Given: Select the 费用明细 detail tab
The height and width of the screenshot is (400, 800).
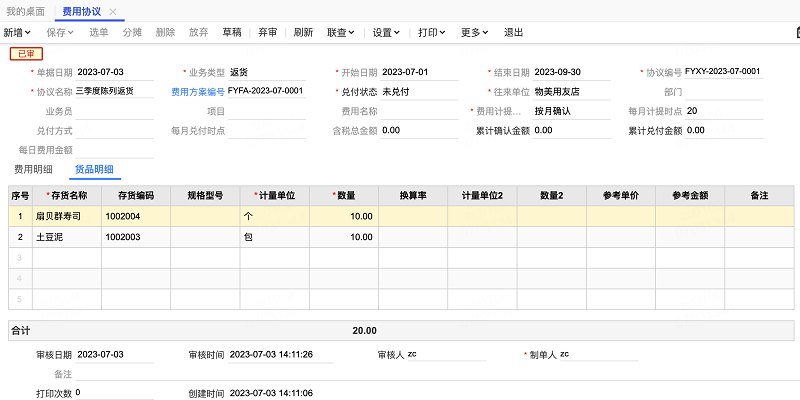Looking at the screenshot, I should [x=34, y=168].
